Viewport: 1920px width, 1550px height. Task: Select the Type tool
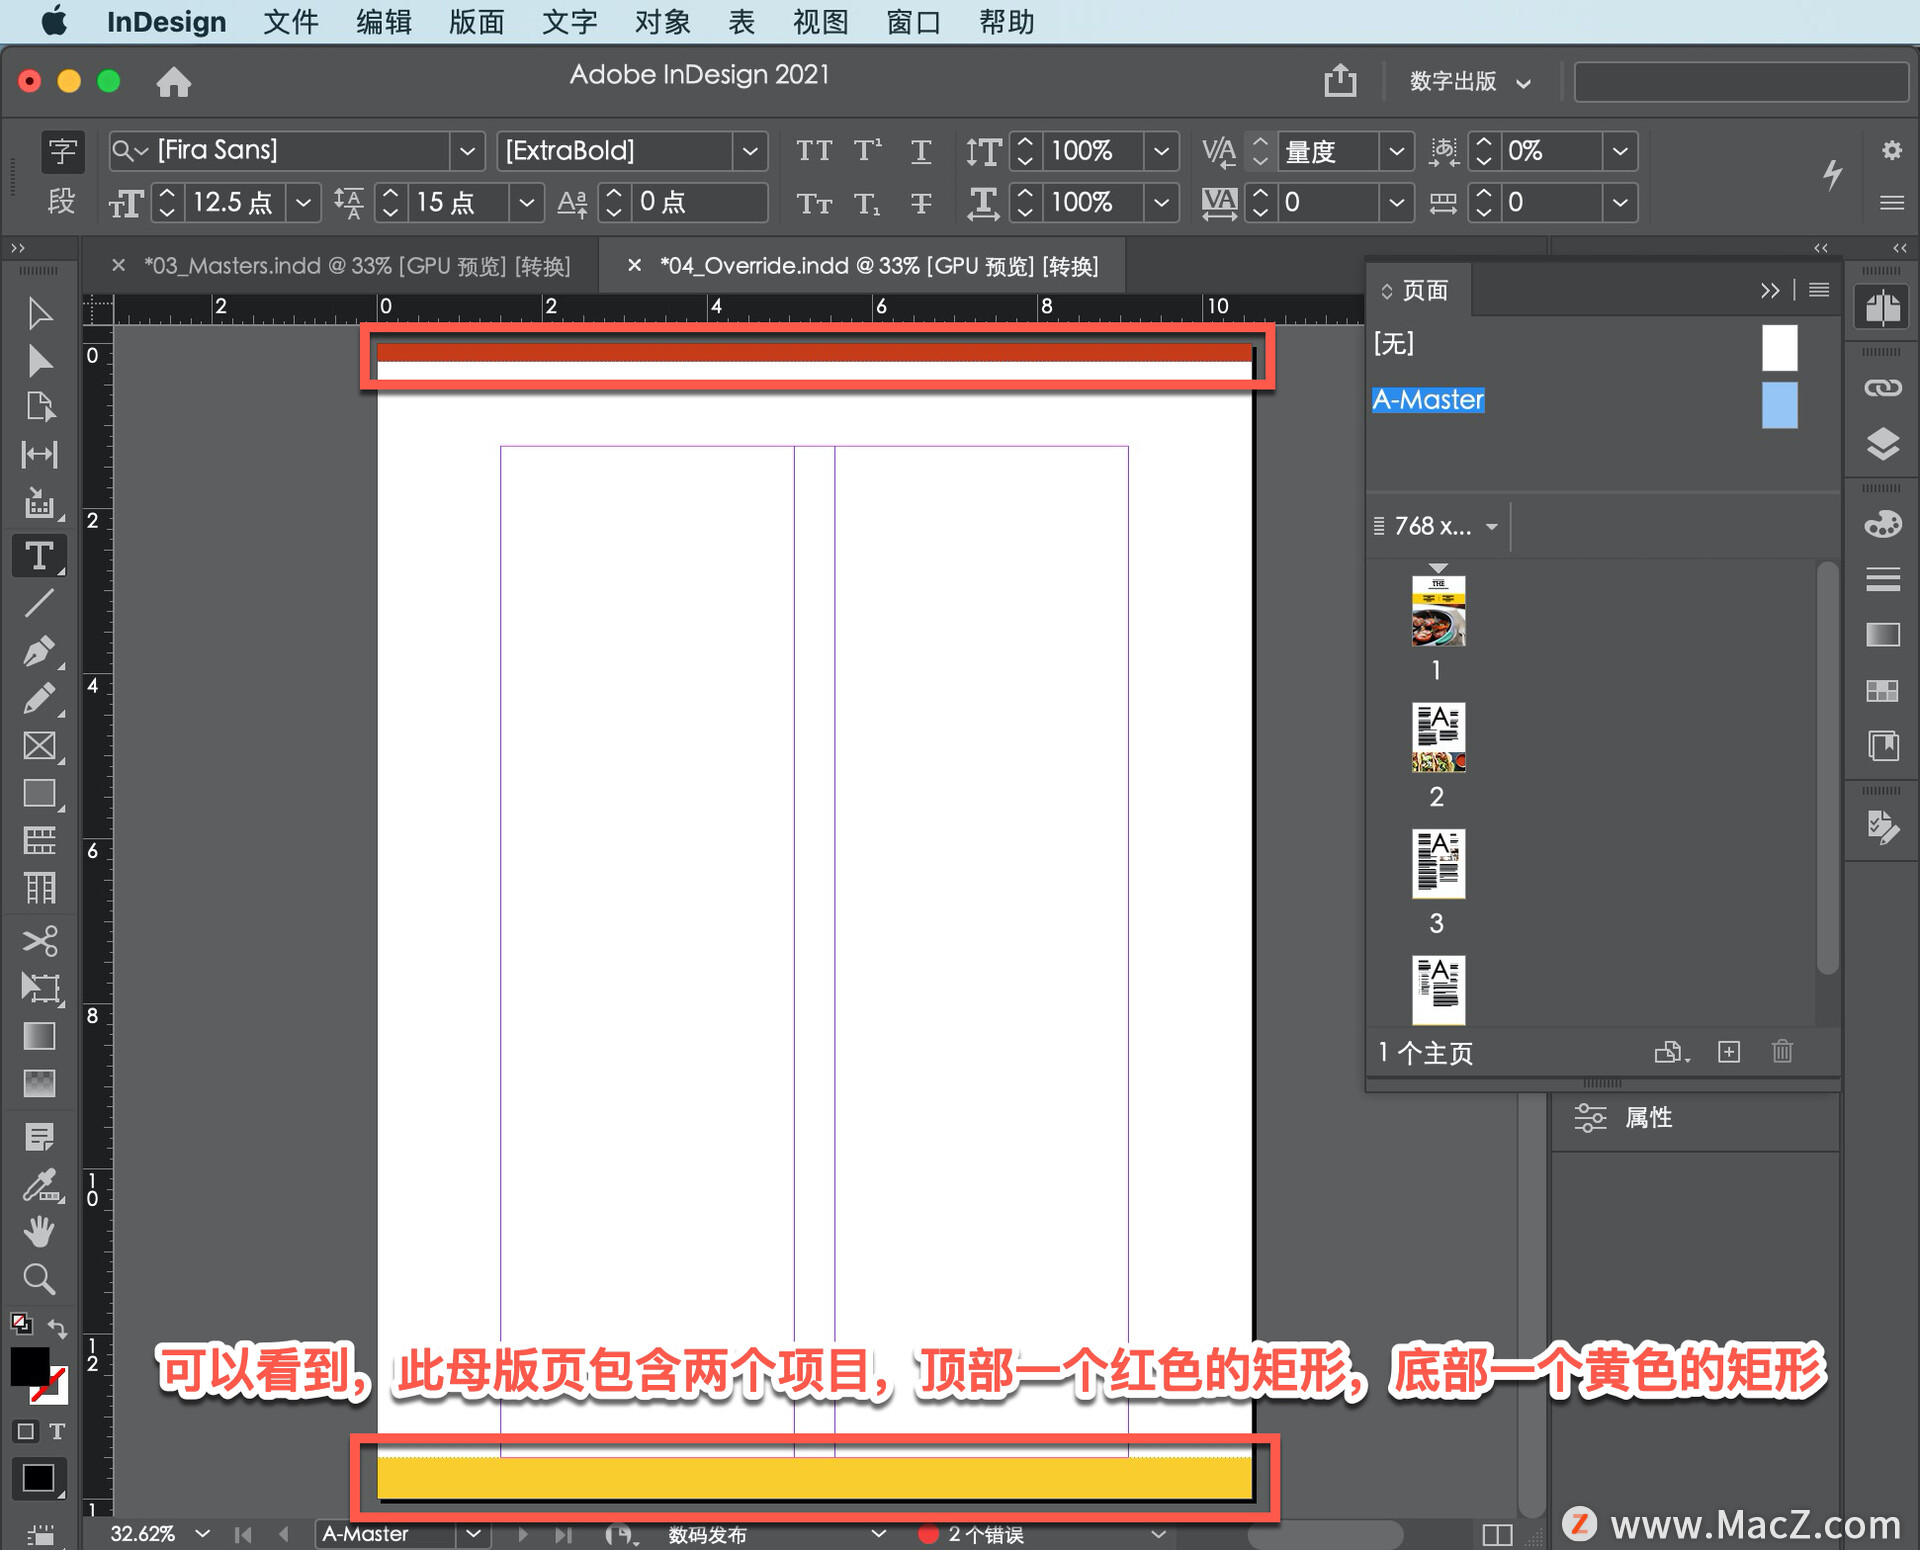click(x=39, y=555)
